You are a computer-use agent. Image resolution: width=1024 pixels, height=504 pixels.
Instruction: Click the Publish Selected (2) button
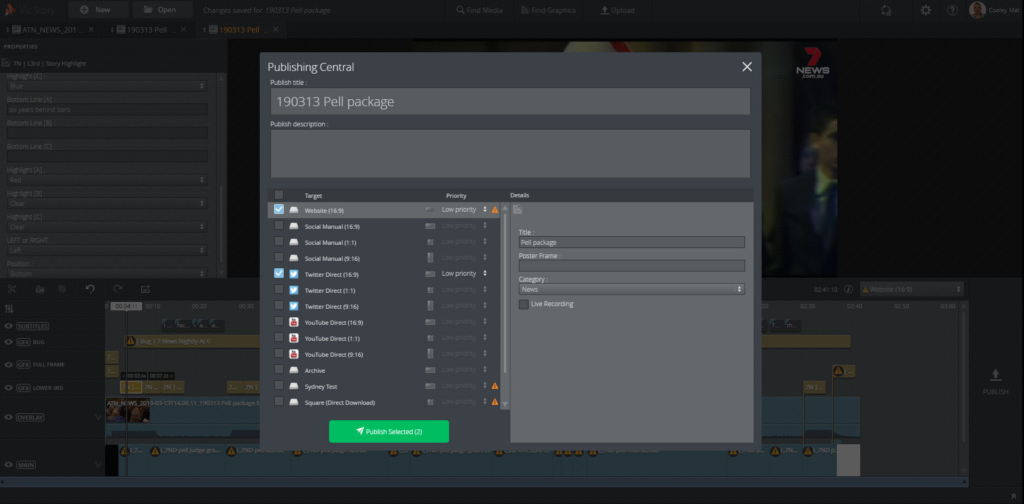pyautogui.click(x=389, y=431)
